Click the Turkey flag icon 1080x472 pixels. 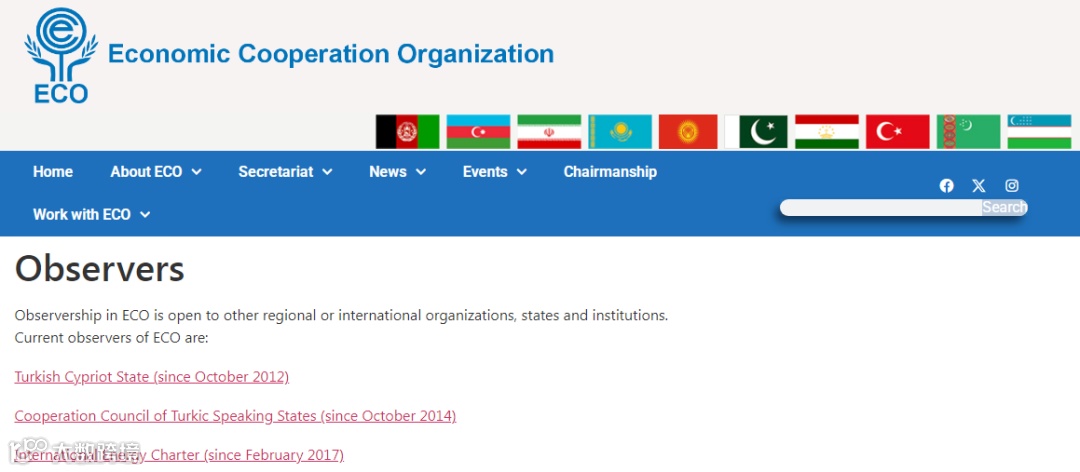pos(897,132)
